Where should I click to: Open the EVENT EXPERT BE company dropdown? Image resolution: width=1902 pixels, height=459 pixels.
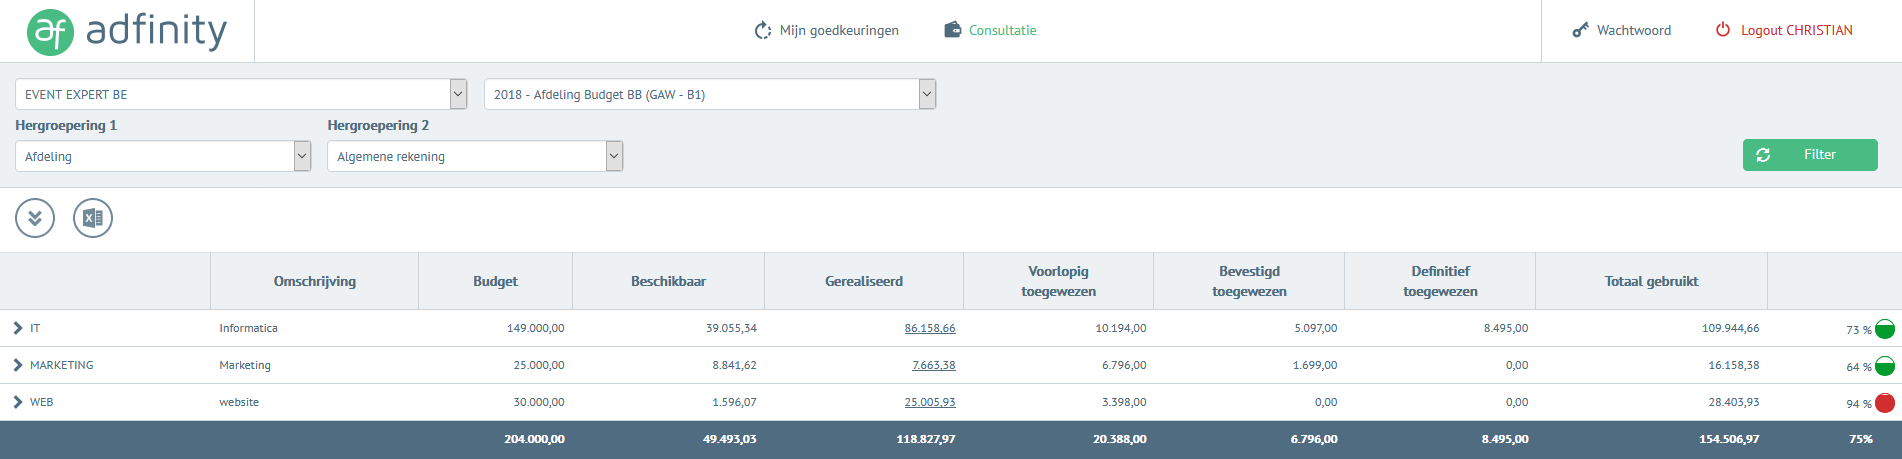(x=241, y=95)
